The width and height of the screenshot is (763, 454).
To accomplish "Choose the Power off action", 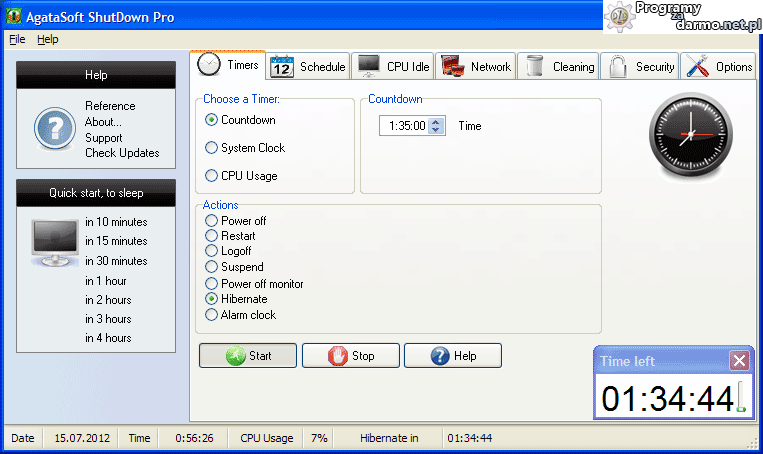I will pyautogui.click(x=211, y=221).
